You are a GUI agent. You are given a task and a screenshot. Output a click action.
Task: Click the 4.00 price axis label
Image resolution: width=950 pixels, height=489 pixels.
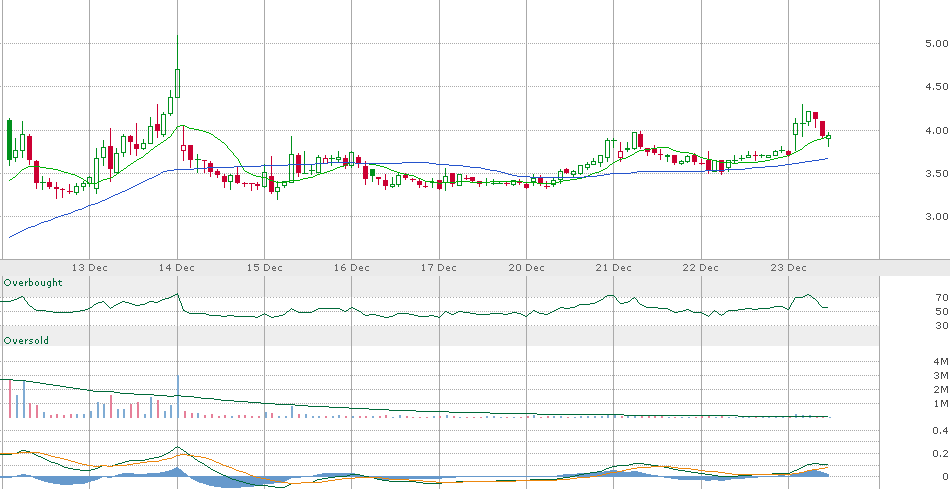937,130
